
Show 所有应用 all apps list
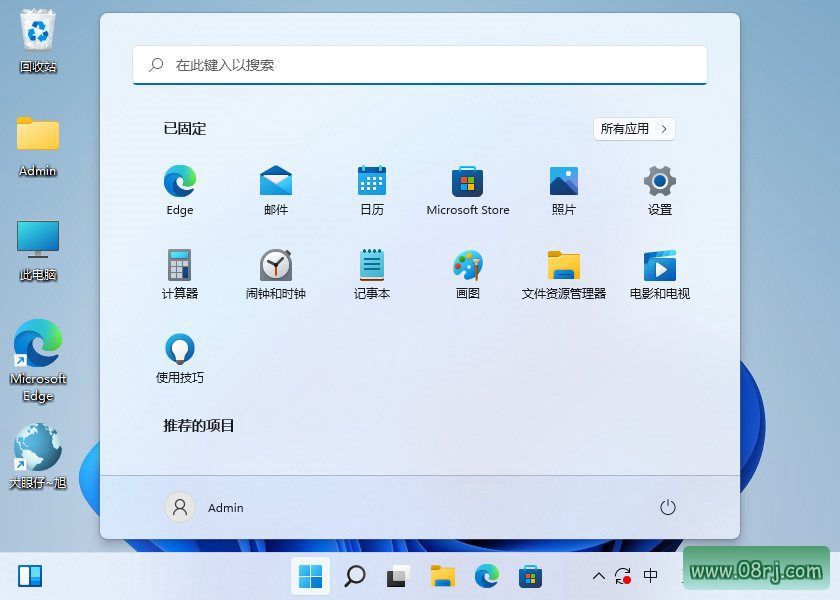click(x=634, y=129)
